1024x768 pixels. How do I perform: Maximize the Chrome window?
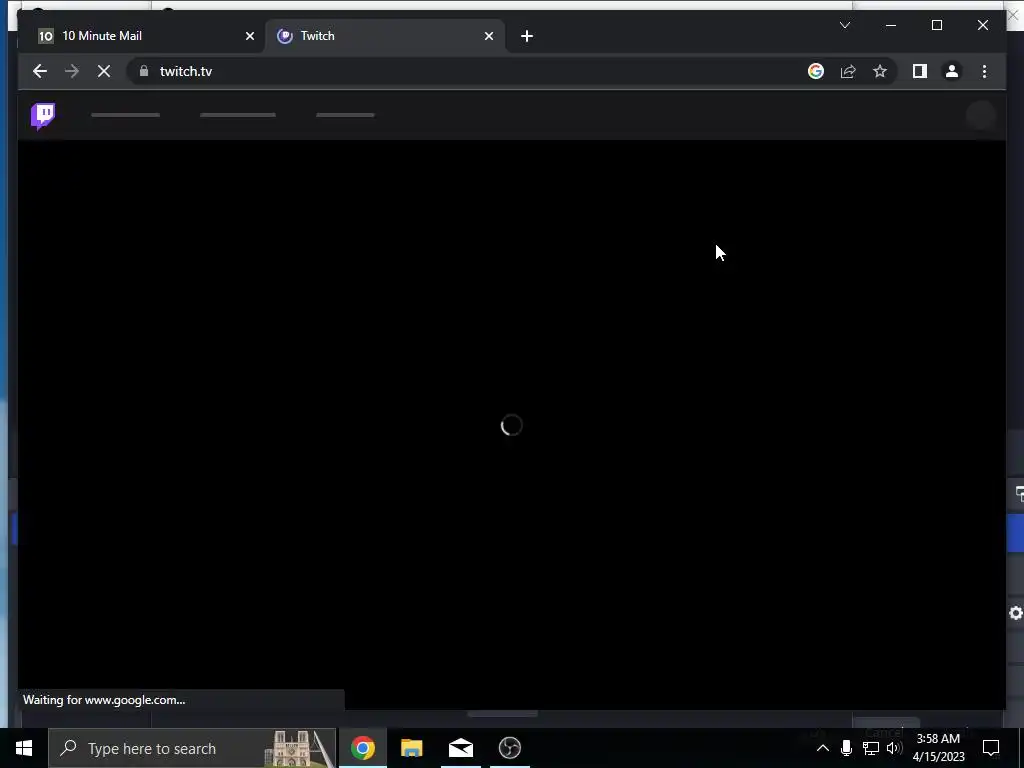click(x=936, y=25)
